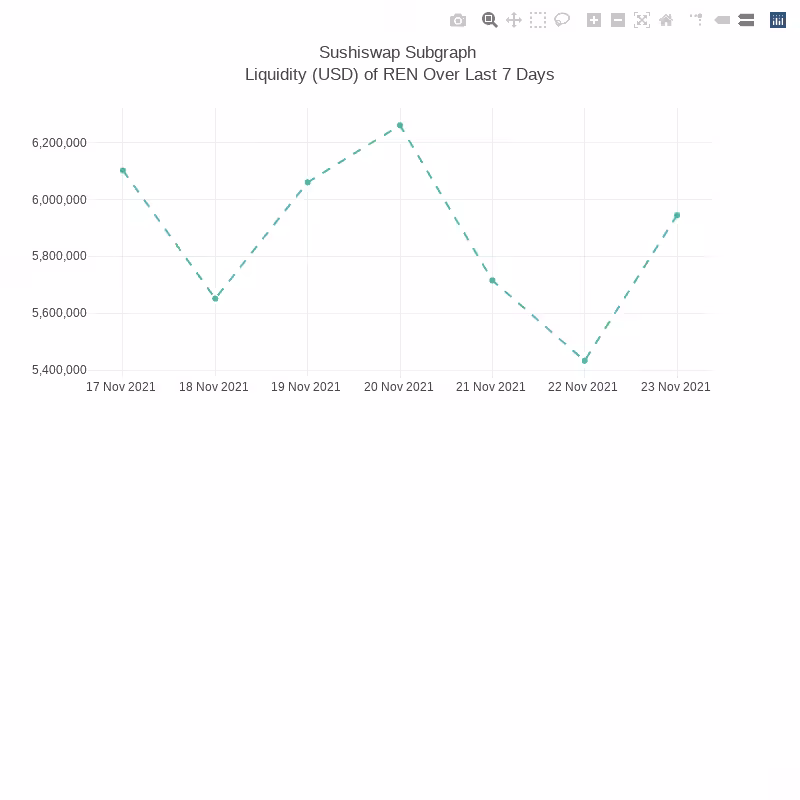Image resolution: width=800 pixels, height=800 pixels.
Task: Reset axes with home icon
Action: (666, 20)
